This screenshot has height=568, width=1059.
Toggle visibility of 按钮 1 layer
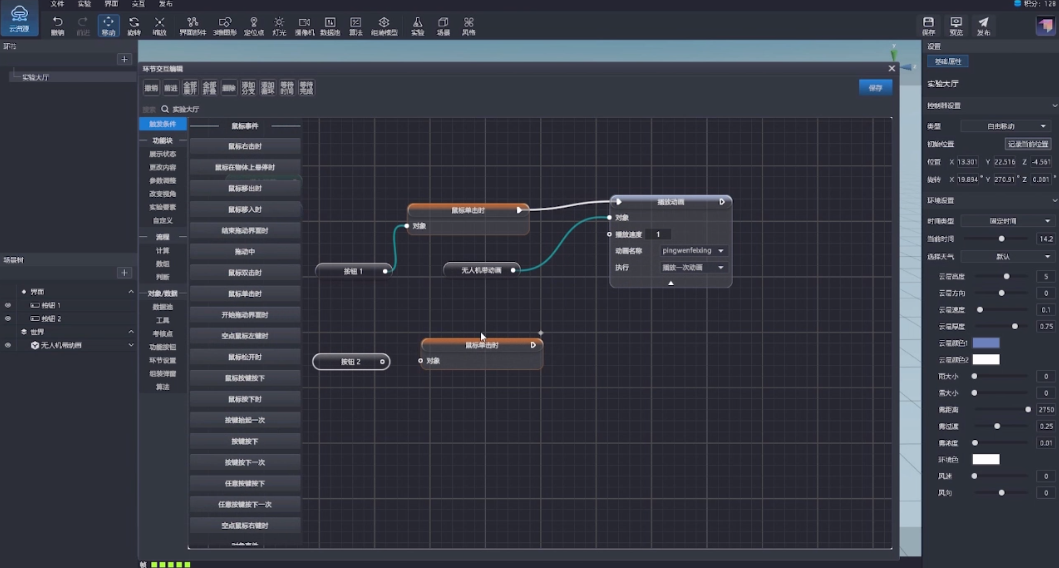(8, 305)
